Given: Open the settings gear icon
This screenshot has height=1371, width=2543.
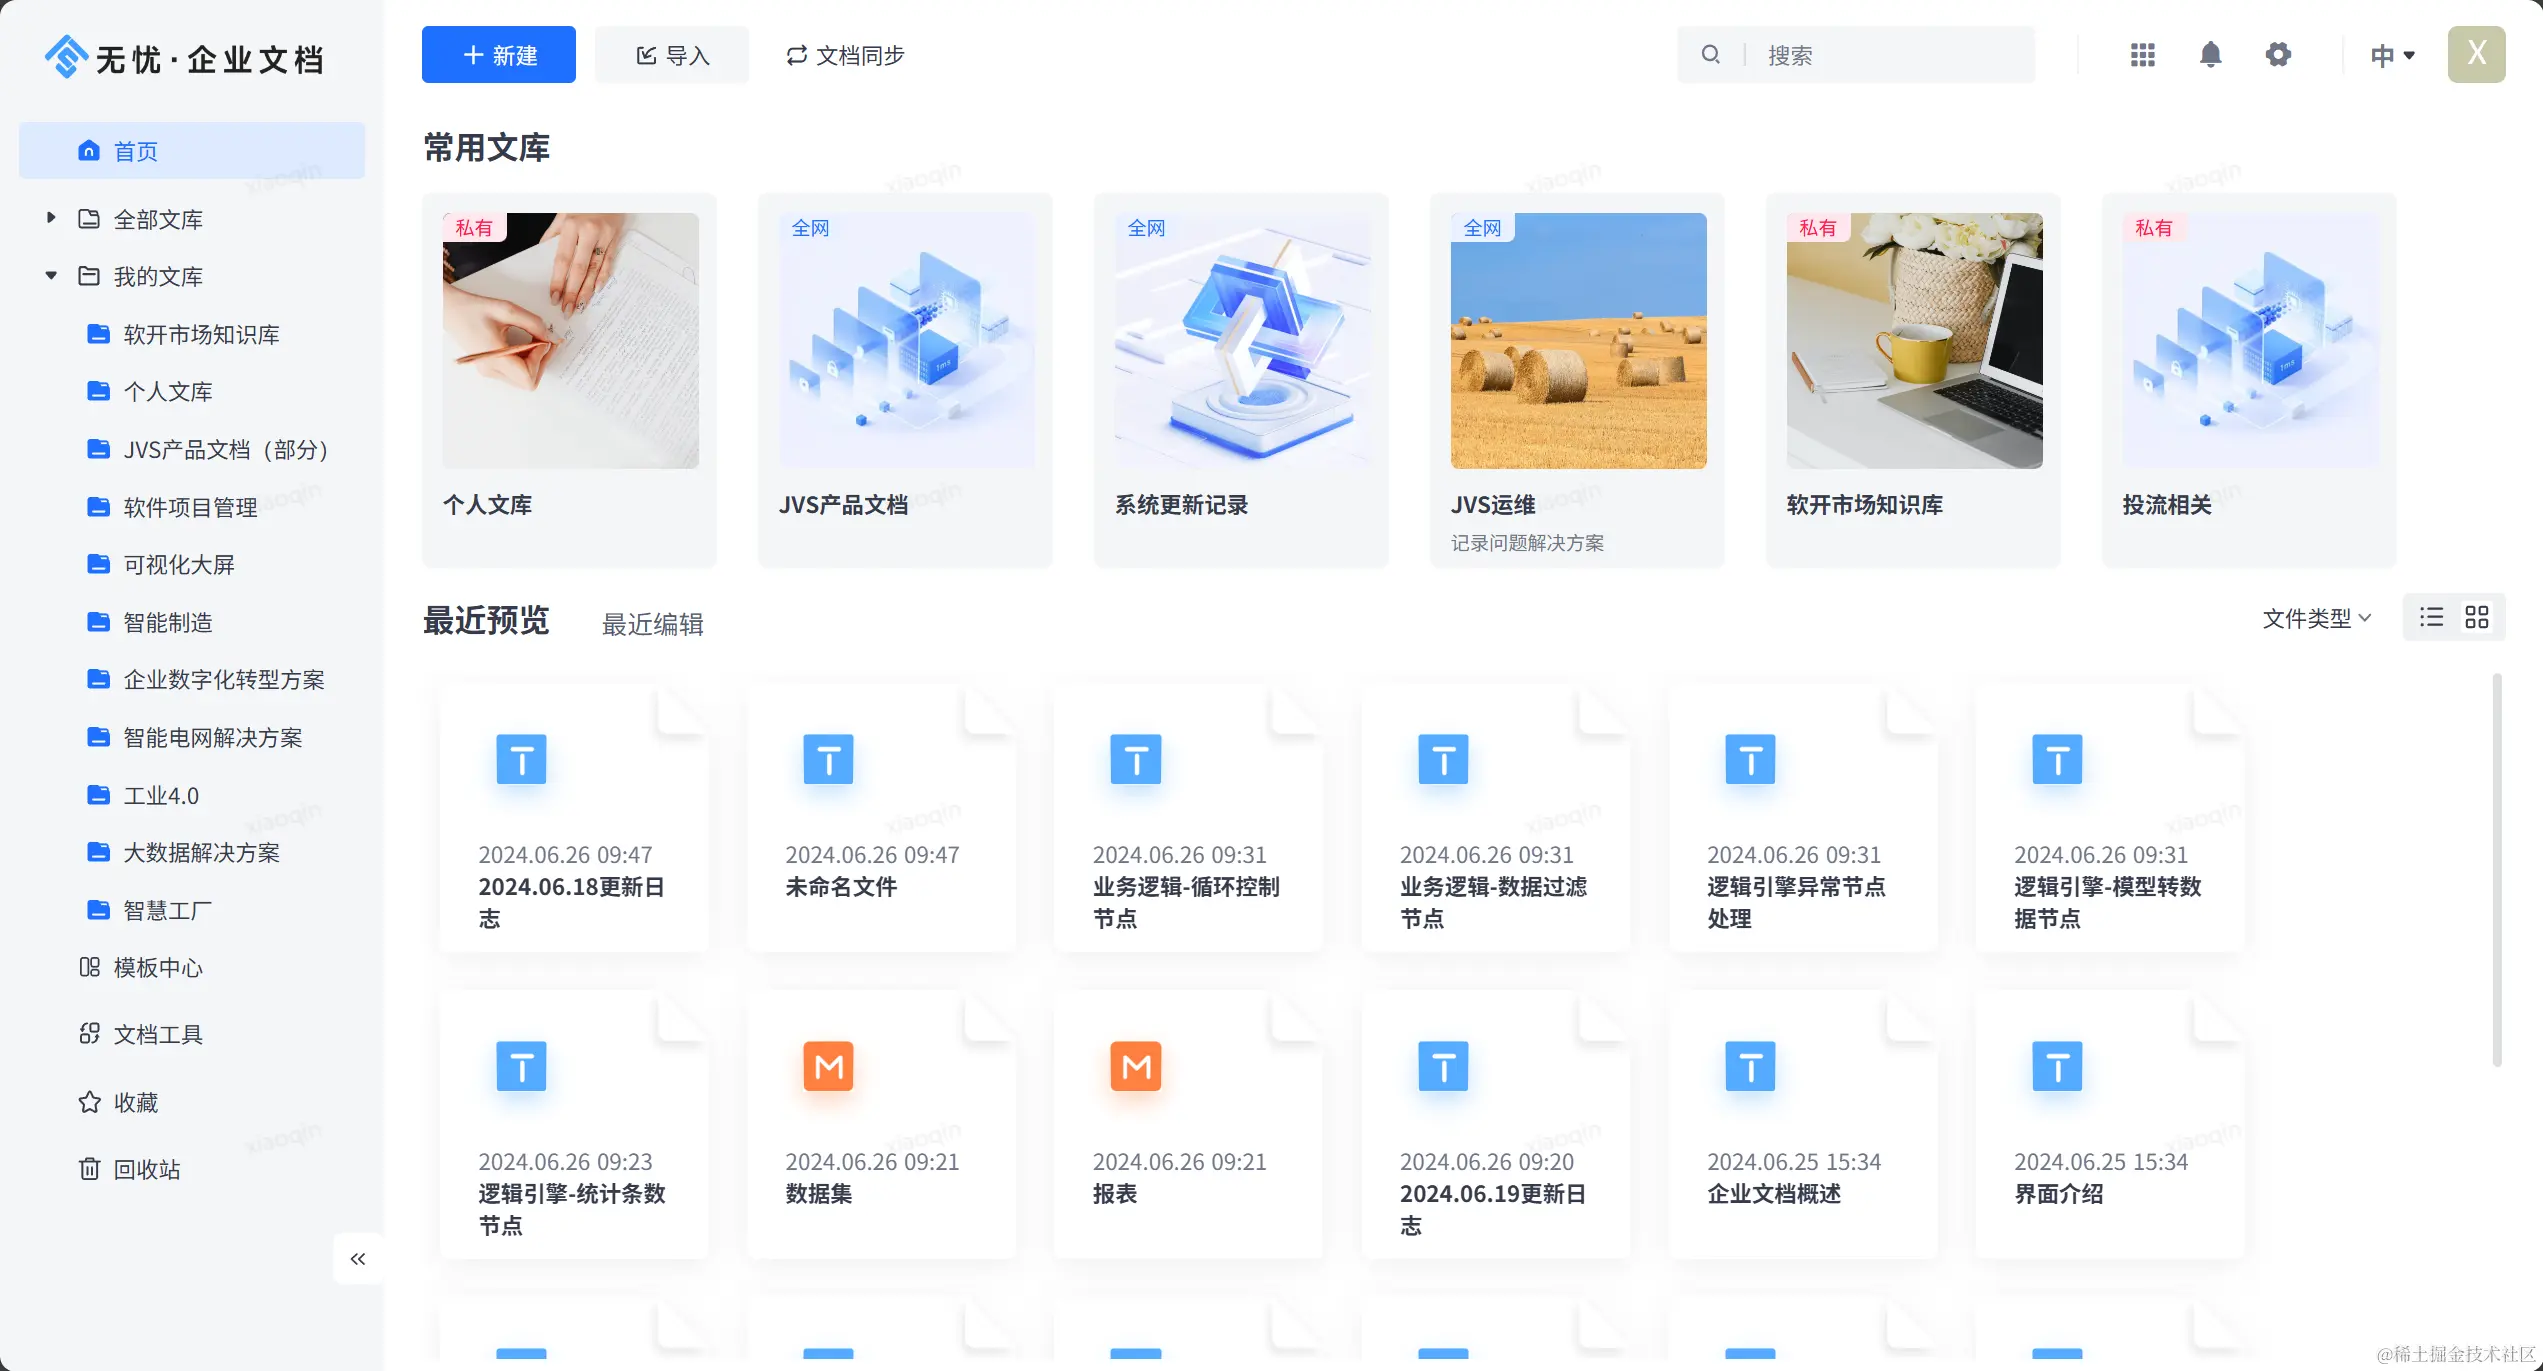Looking at the screenshot, I should pos(2278,55).
